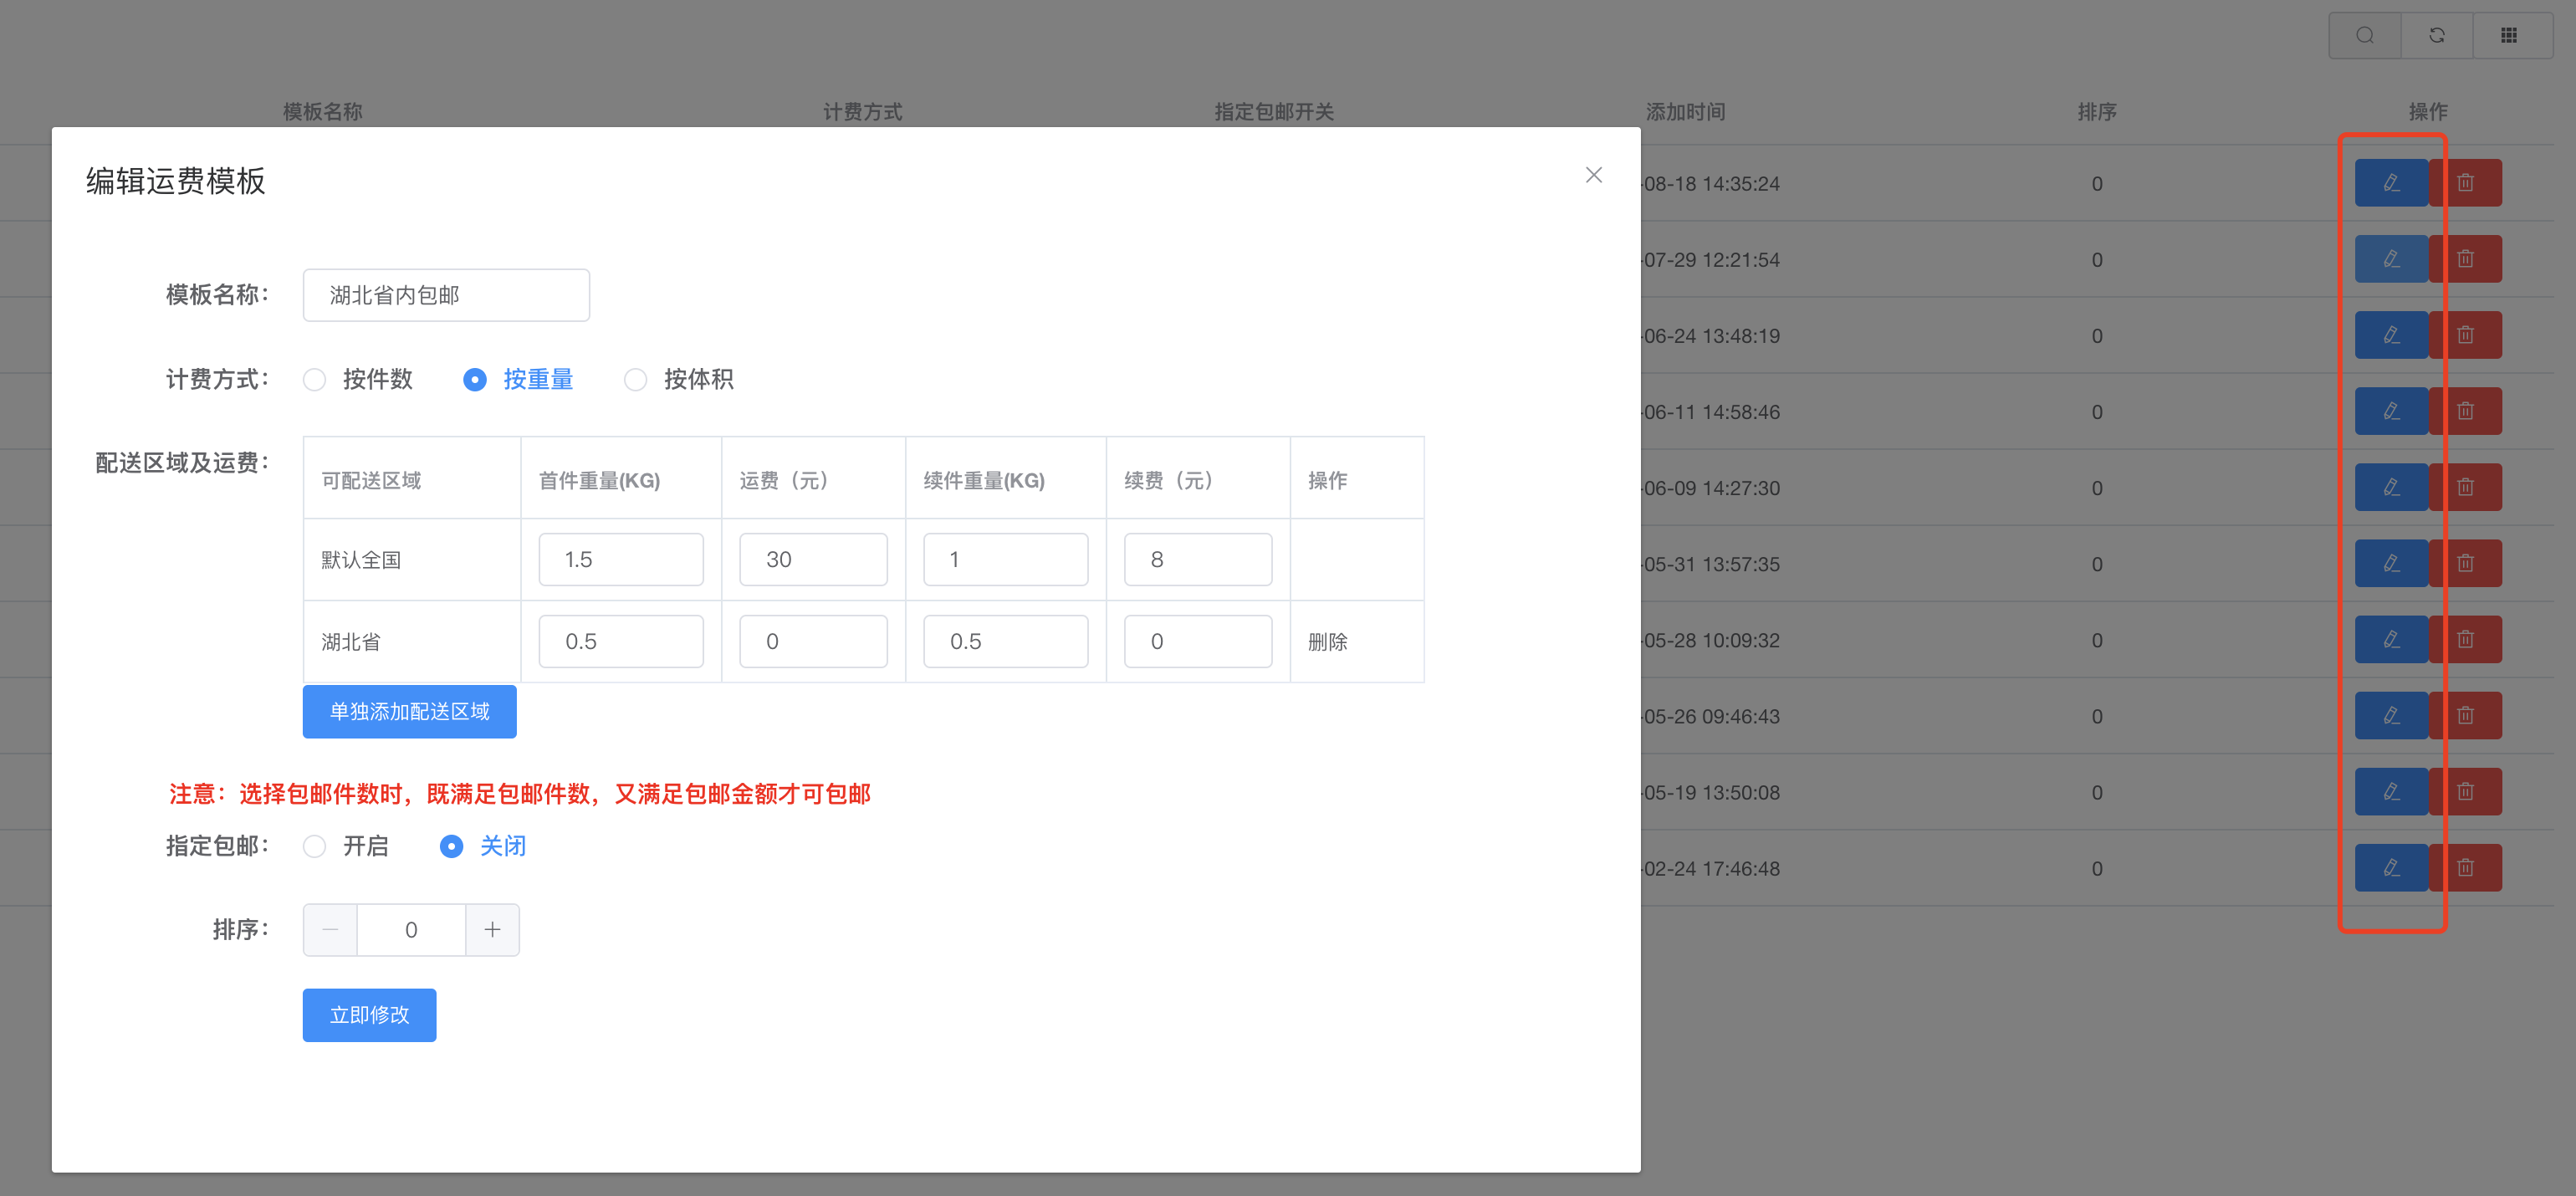
Task: Increase 排序 value with plus button
Action: coord(492,930)
